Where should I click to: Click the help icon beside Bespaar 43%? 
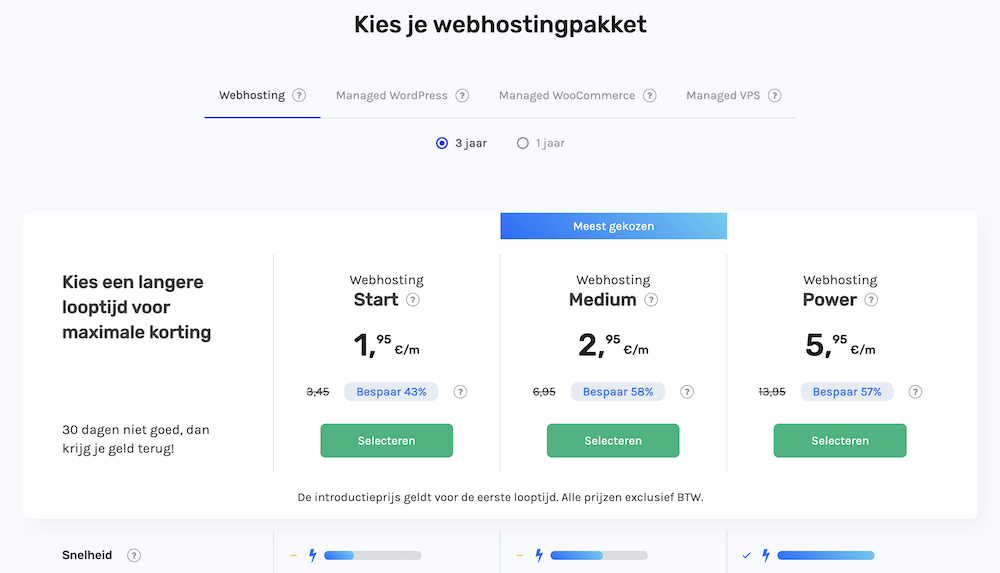tap(460, 392)
